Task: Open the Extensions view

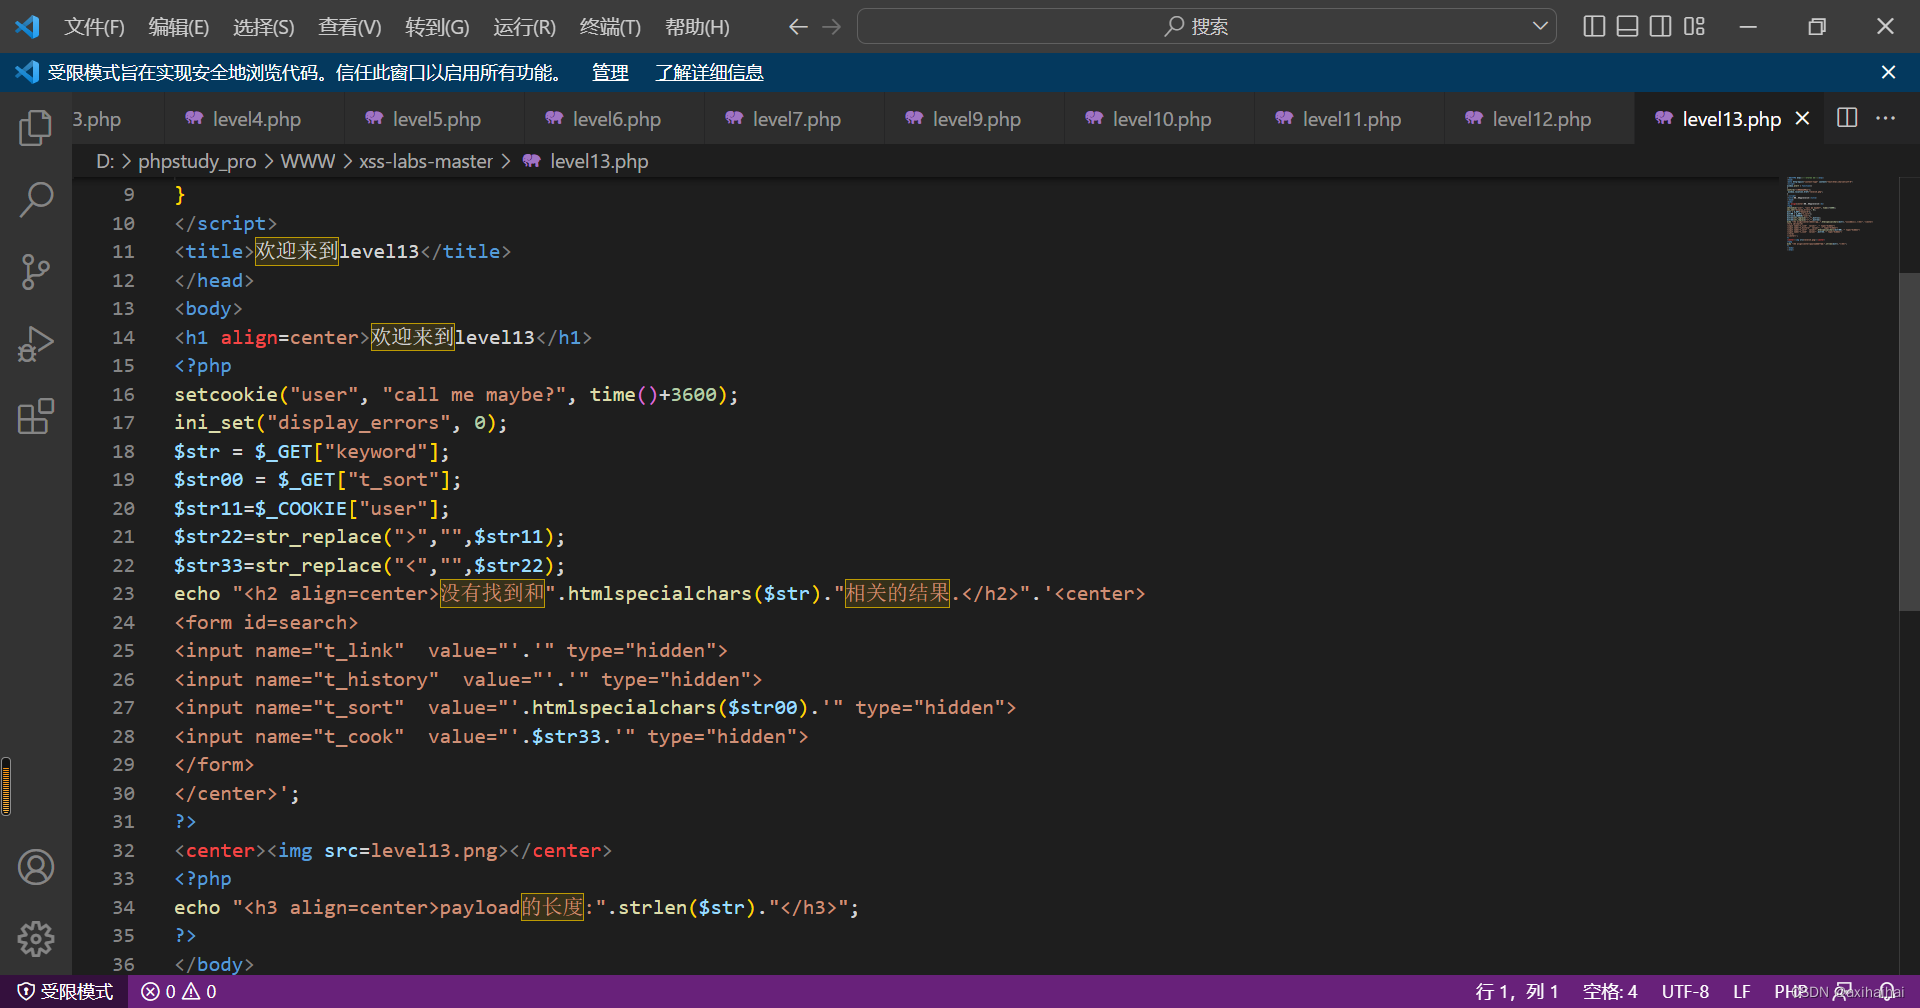Action: (x=35, y=416)
